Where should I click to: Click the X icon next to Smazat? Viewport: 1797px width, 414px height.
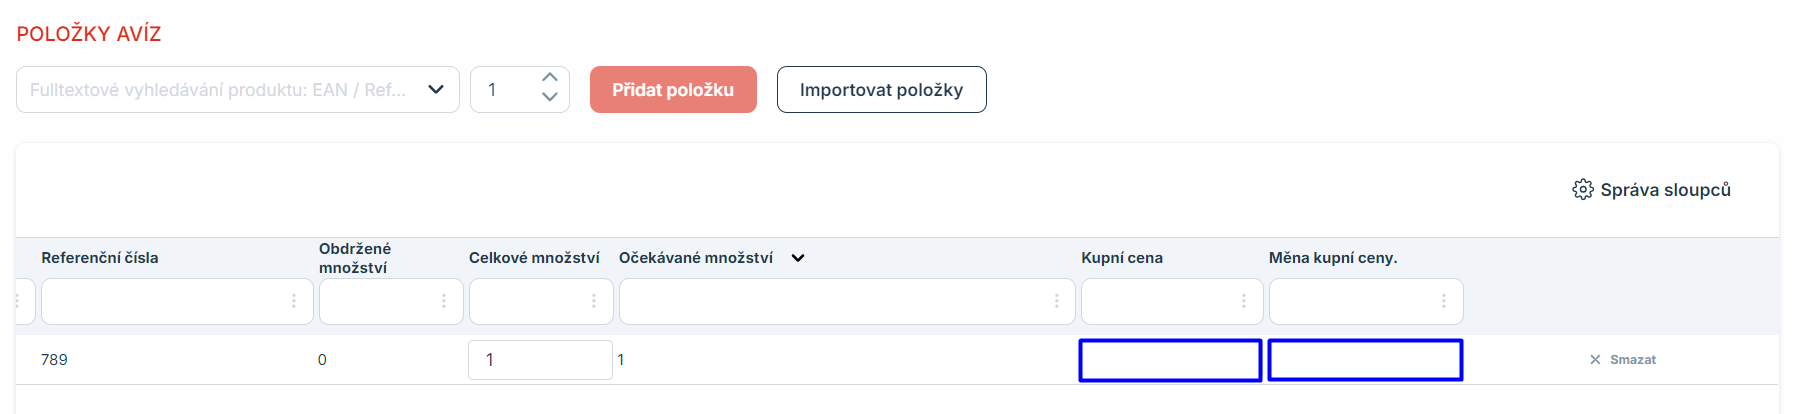[x=1595, y=360]
